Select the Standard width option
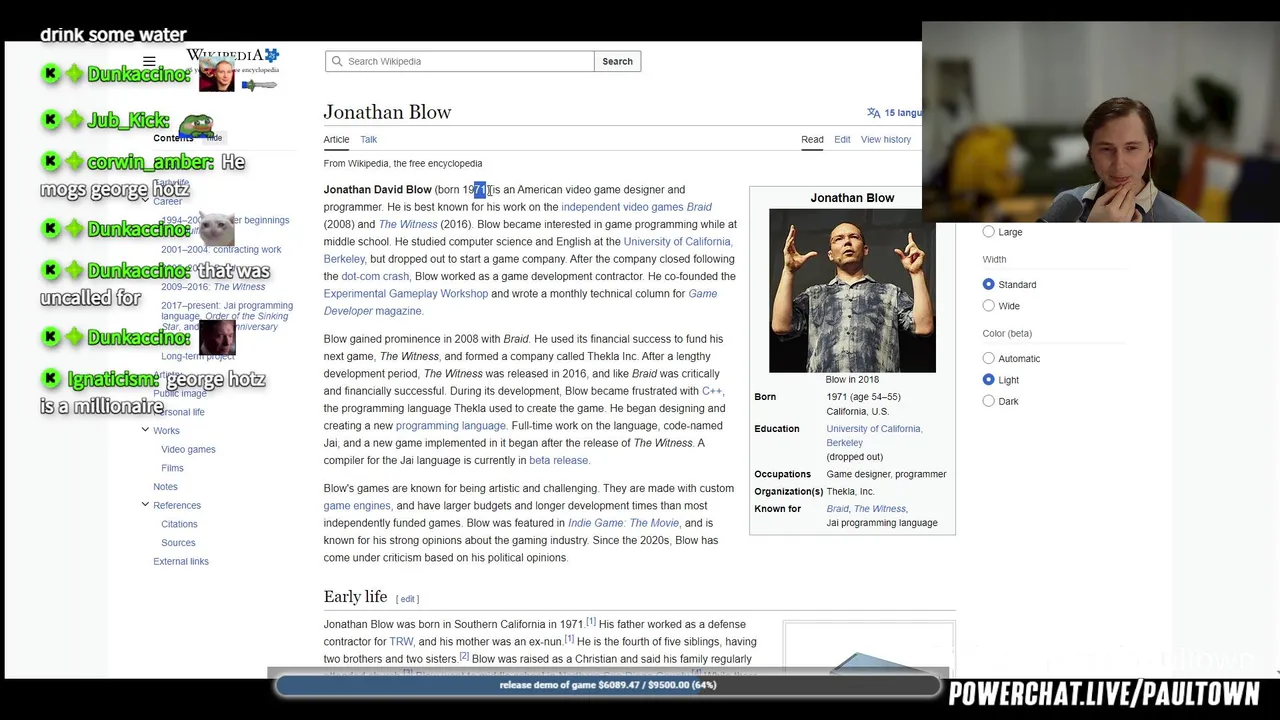Viewport: 1280px width, 720px height. coord(989,285)
